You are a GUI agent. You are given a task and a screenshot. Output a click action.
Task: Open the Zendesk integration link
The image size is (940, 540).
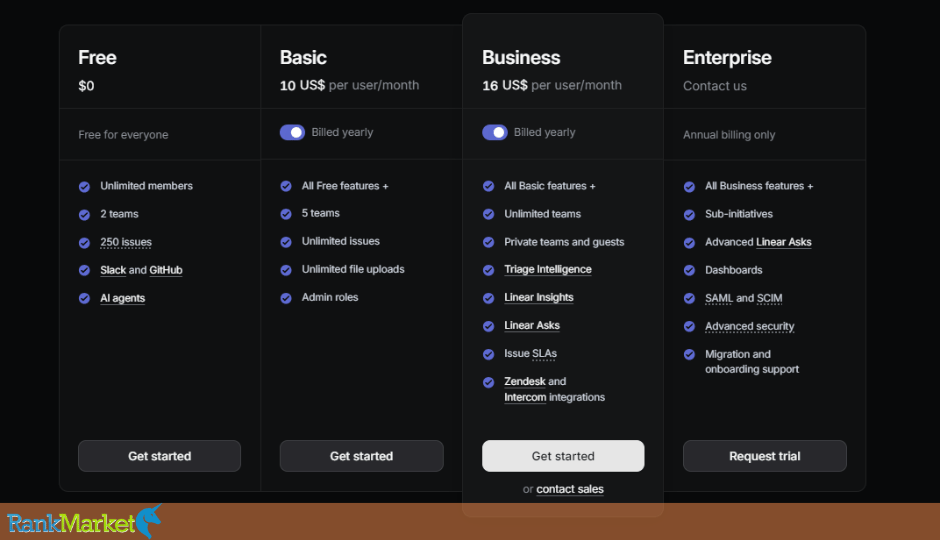[525, 381]
